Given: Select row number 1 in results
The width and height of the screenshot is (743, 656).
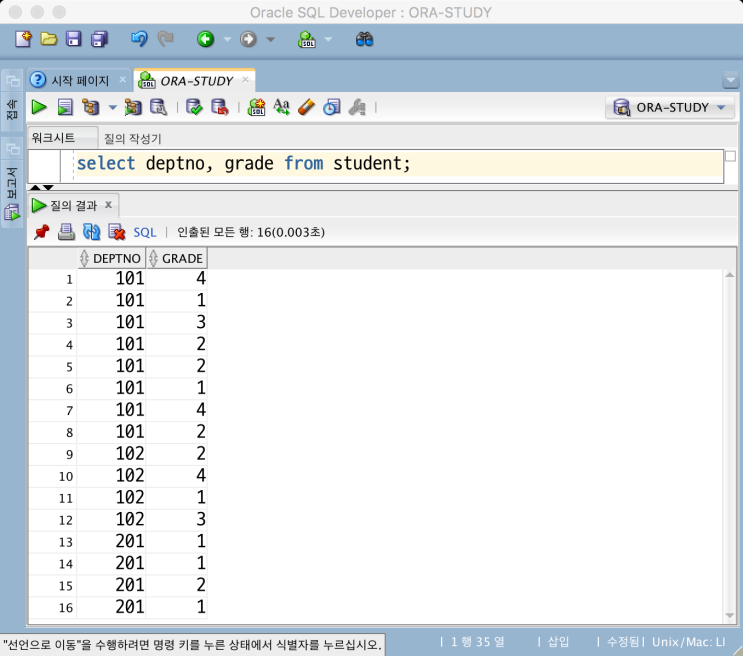Looking at the screenshot, I should coord(53,279).
